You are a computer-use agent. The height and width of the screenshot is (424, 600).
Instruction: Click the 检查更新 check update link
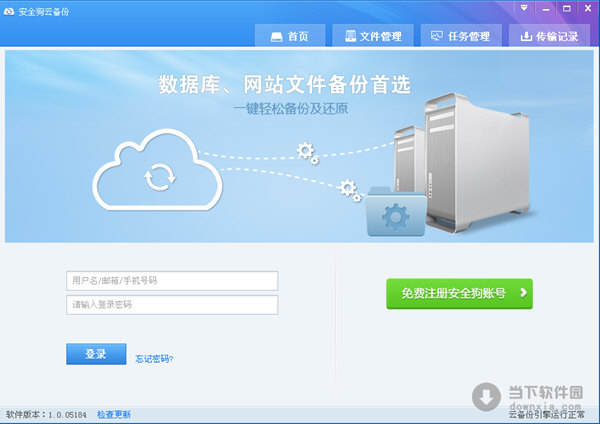coord(114,414)
